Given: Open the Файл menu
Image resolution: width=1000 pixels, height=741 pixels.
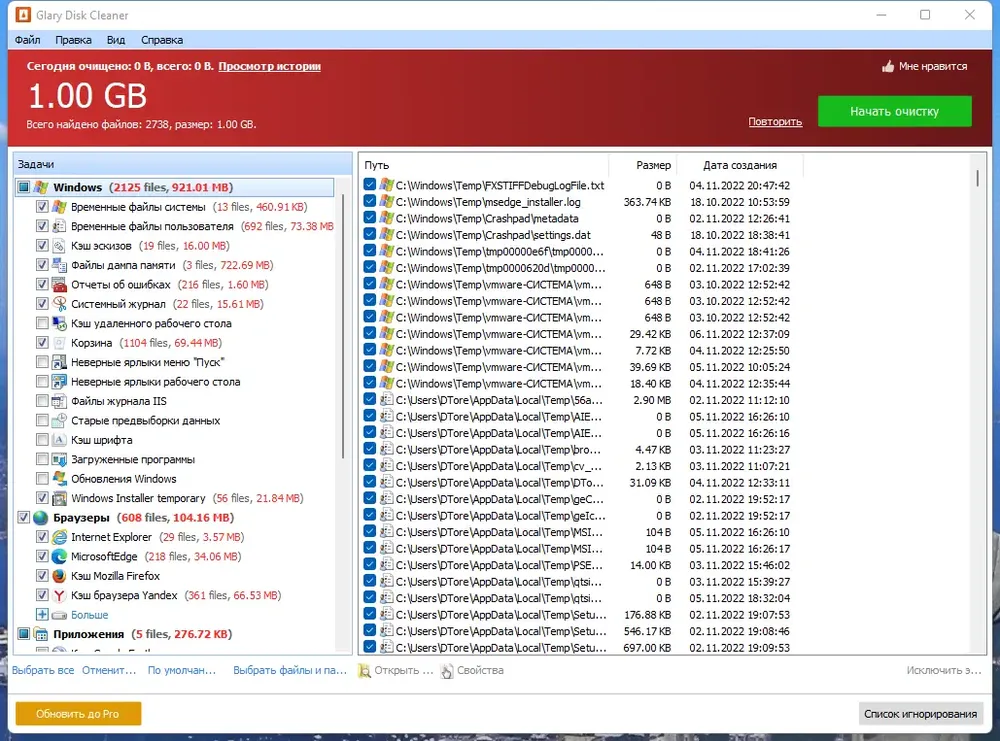Looking at the screenshot, I should [27, 40].
